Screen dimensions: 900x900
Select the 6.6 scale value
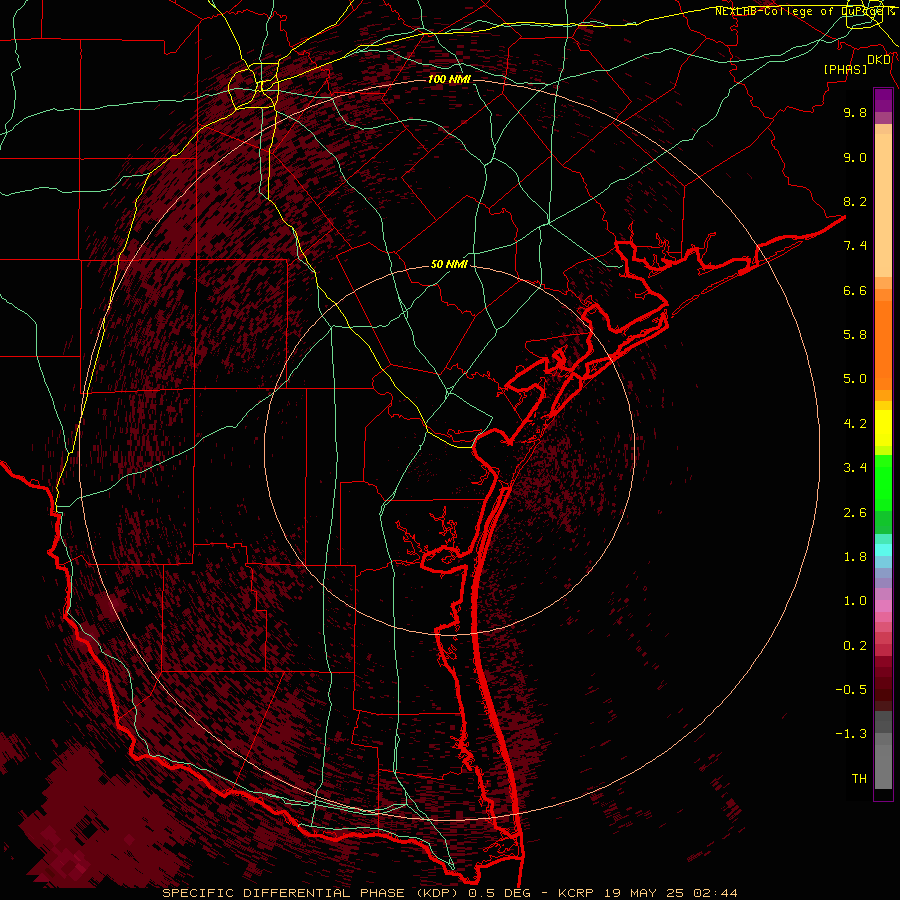tap(855, 290)
